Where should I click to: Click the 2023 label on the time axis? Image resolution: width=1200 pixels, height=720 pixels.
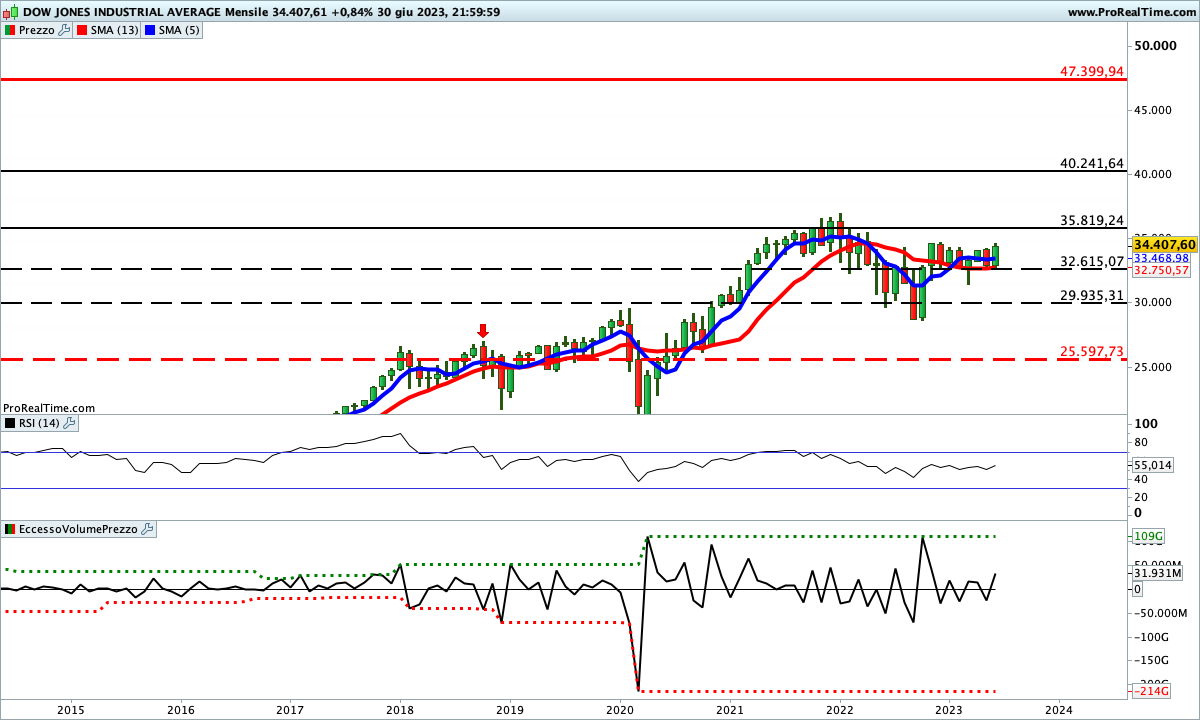coord(949,710)
